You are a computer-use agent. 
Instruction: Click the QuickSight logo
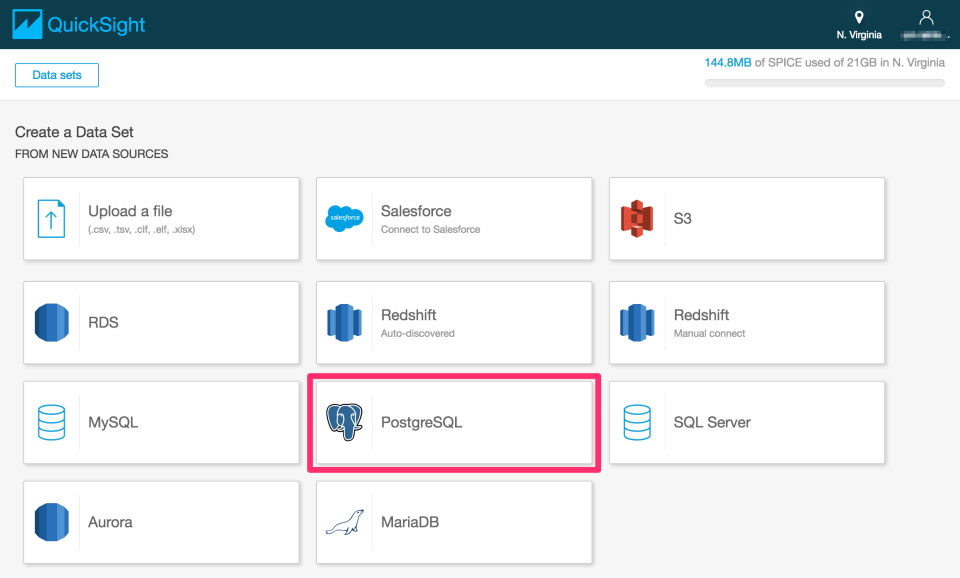[x=78, y=23]
